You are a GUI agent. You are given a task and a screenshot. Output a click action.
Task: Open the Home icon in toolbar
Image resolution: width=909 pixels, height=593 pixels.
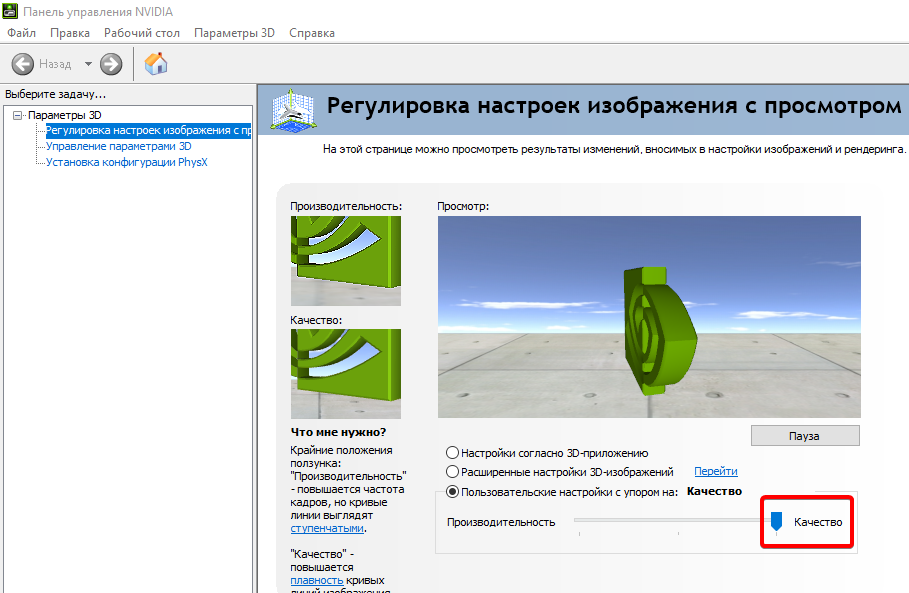pos(155,64)
